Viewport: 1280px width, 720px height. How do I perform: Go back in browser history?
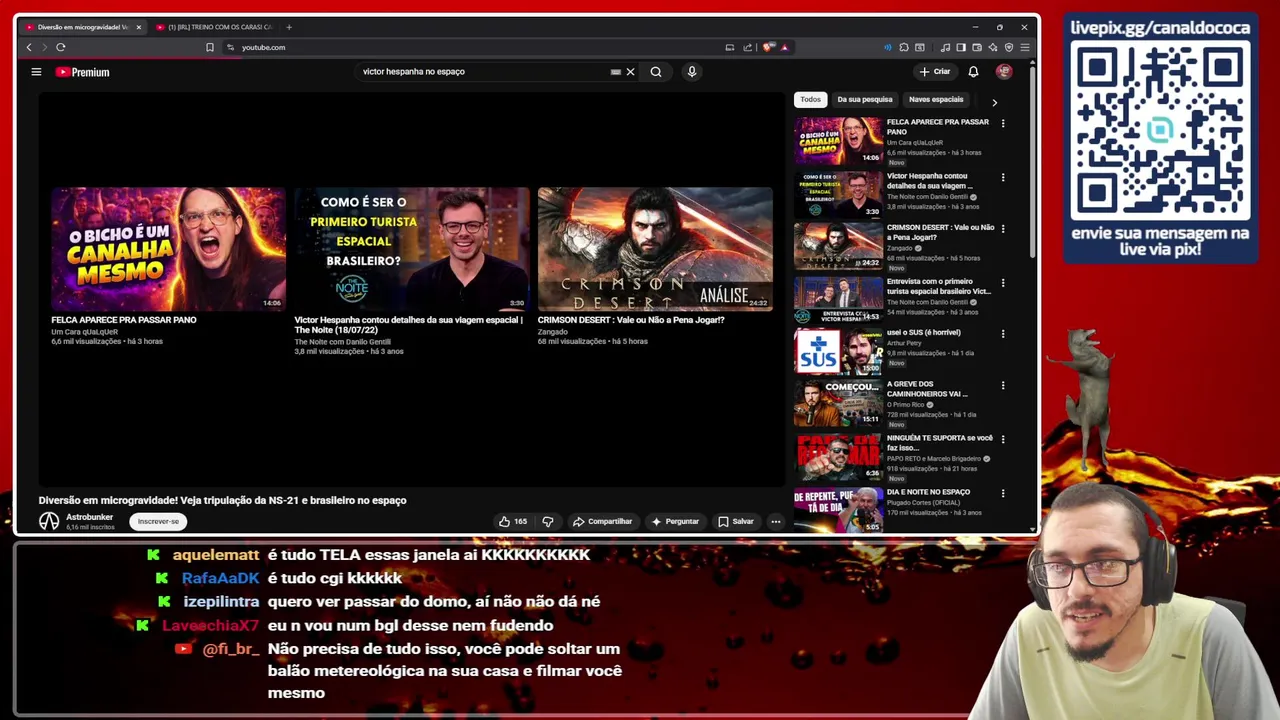[x=29, y=47]
